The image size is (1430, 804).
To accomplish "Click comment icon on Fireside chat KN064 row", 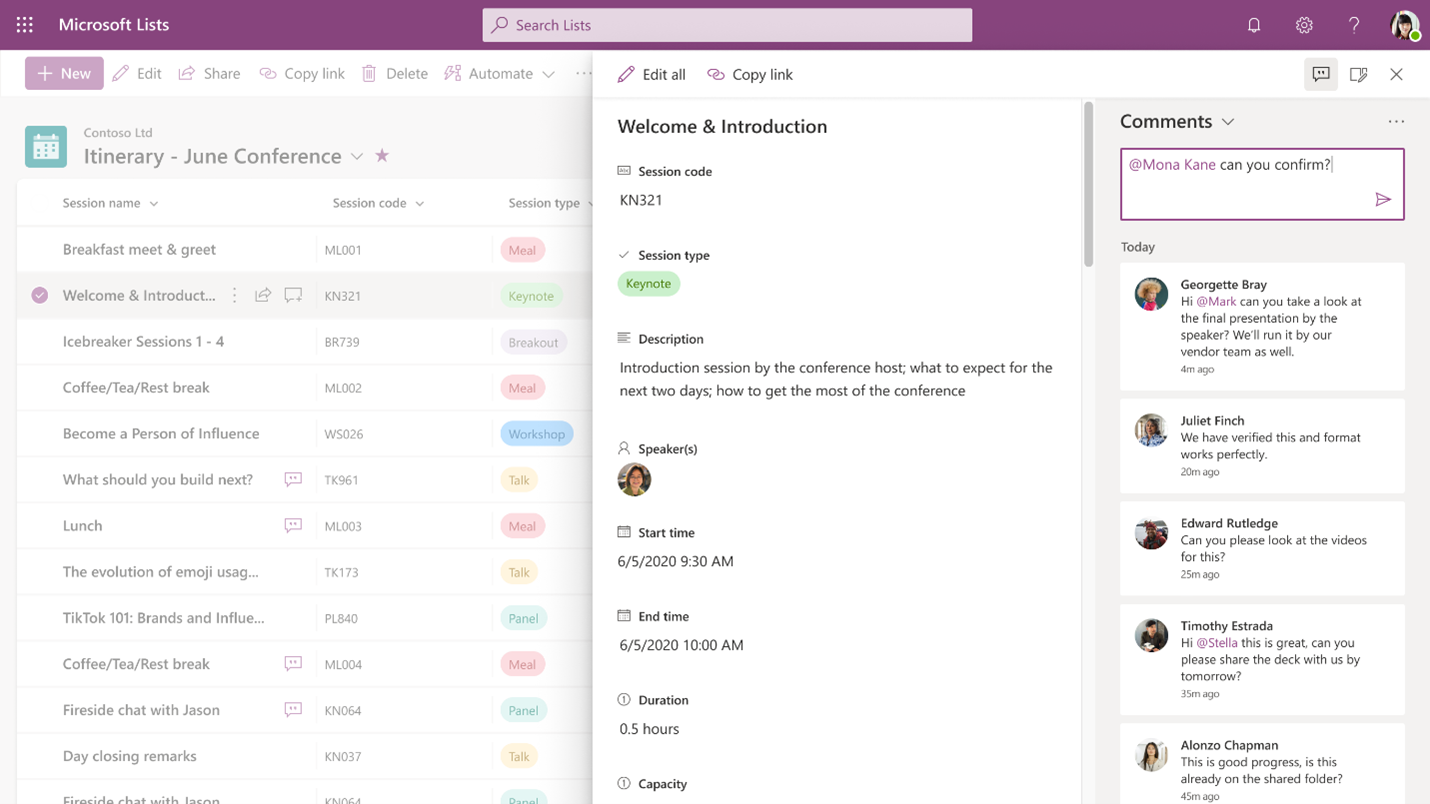I will (293, 709).
